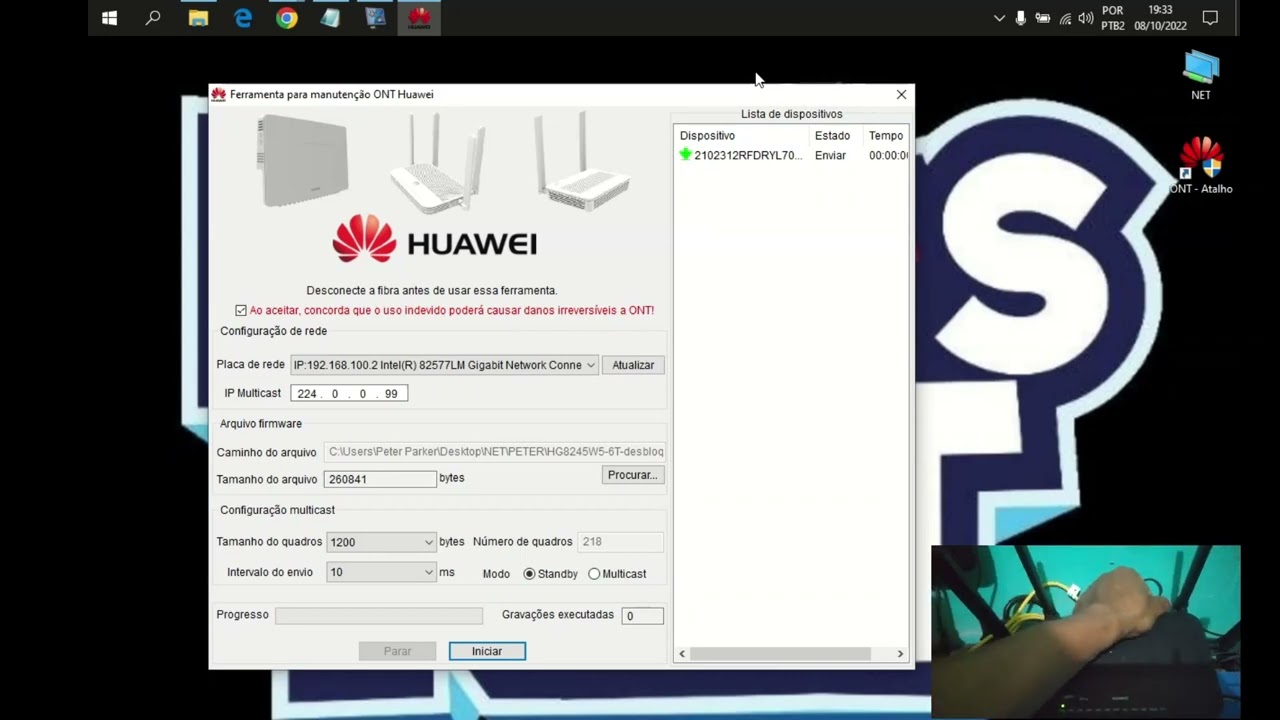Click the Iniciar button
The width and height of the screenshot is (1280, 720).
[487, 651]
